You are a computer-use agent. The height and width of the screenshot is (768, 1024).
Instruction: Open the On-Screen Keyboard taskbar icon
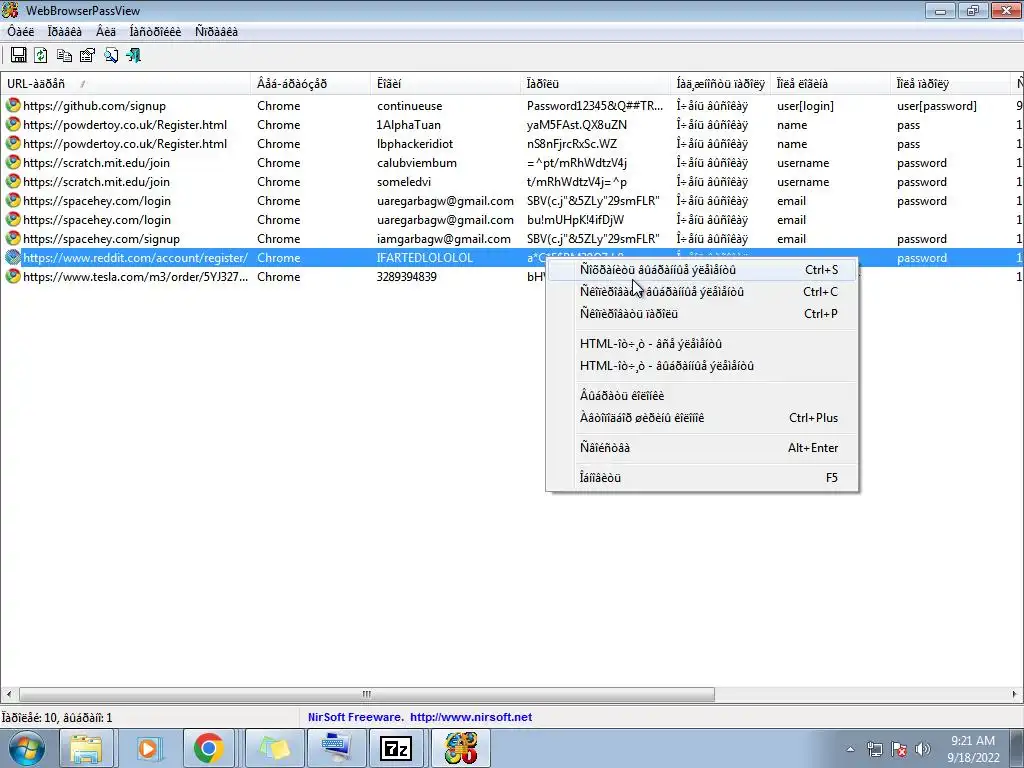pyautogui.click(x=336, y=748)
